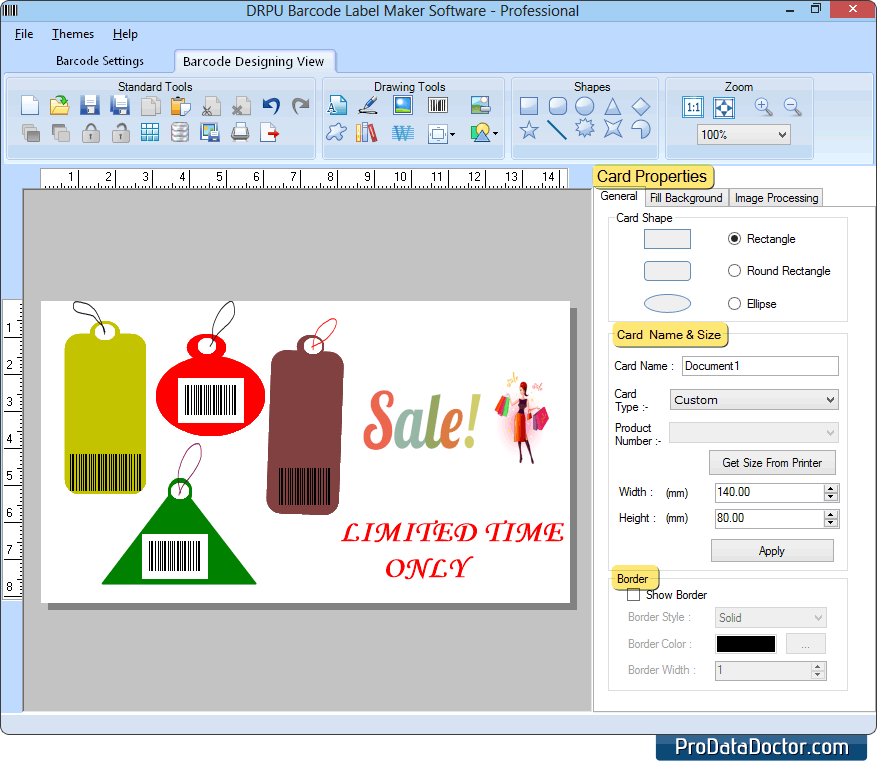
Task: Select the Ellipse card shape option
Action: coord(734,304)
